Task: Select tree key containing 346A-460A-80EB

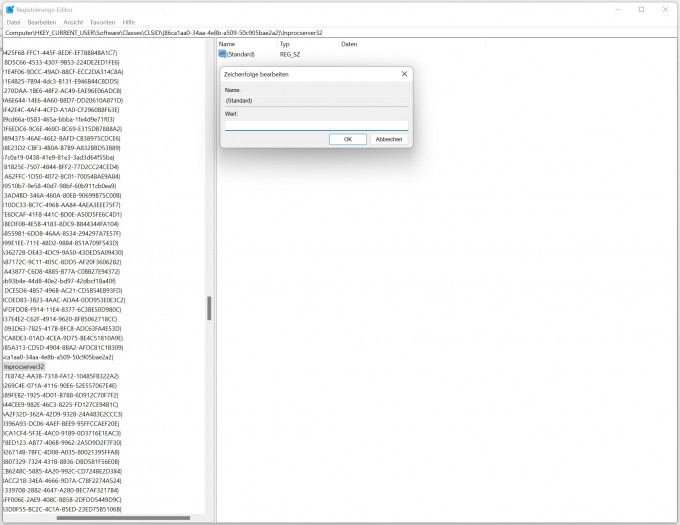Action: 62,196
